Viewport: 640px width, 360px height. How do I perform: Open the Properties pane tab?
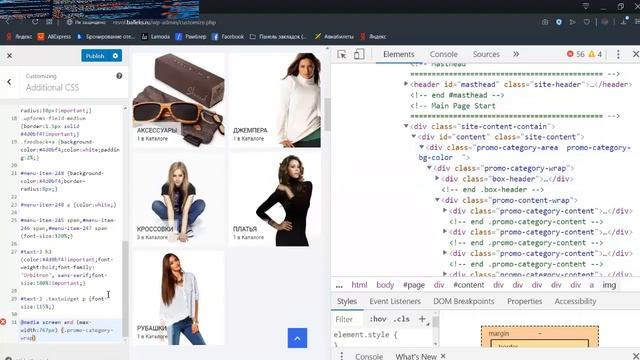click(524, 301)
